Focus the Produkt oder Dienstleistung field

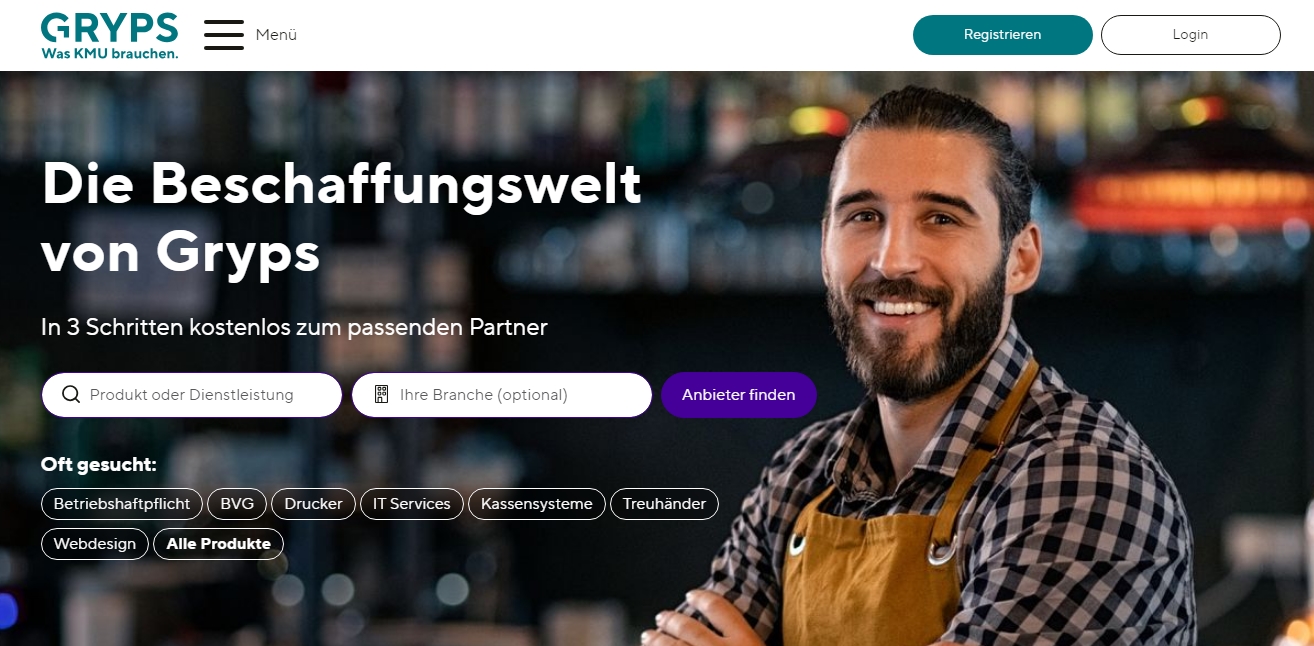[192, 395]
